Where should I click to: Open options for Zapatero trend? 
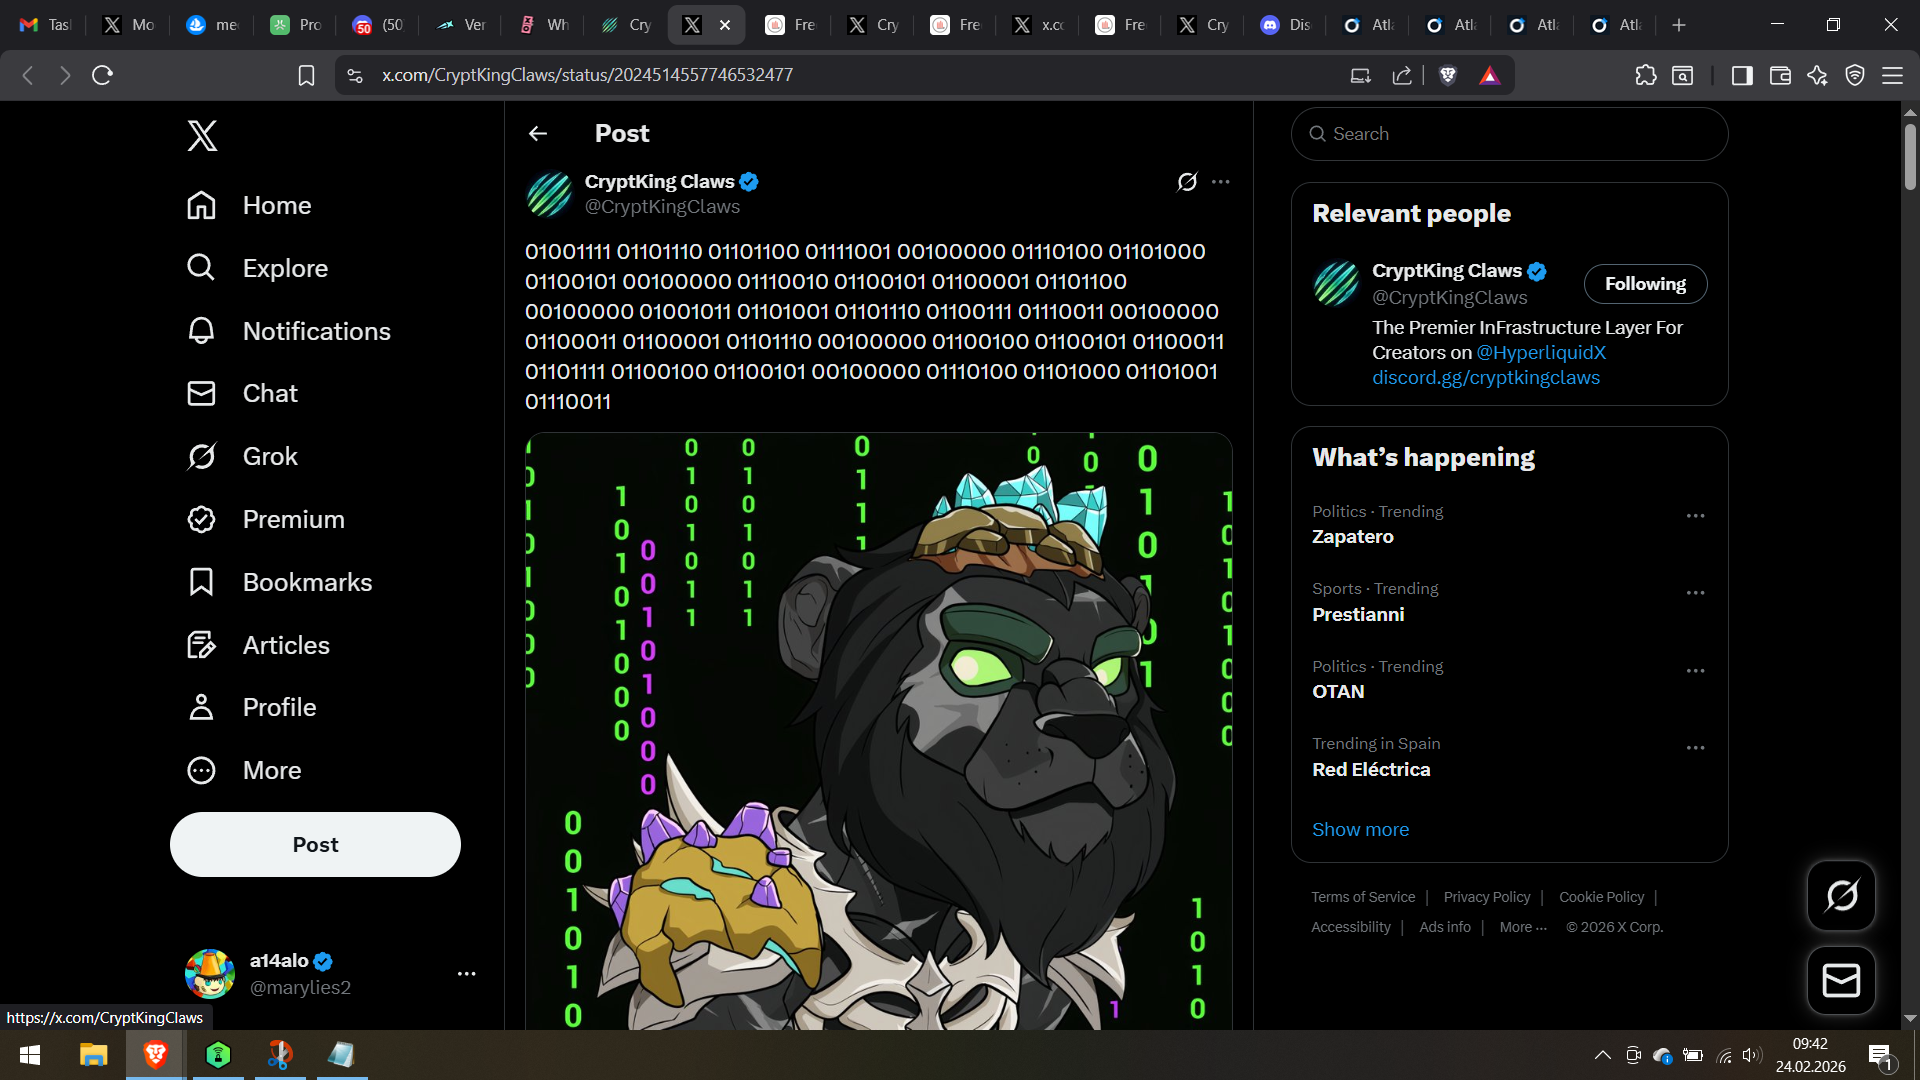[1695, 516]
